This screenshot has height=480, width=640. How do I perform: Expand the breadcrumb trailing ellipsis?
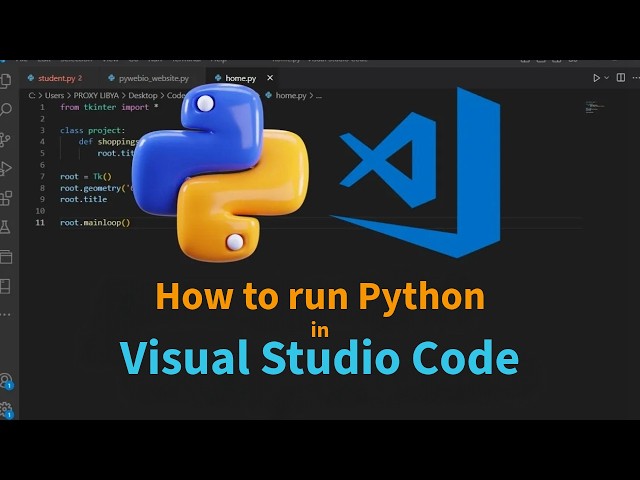319,96
